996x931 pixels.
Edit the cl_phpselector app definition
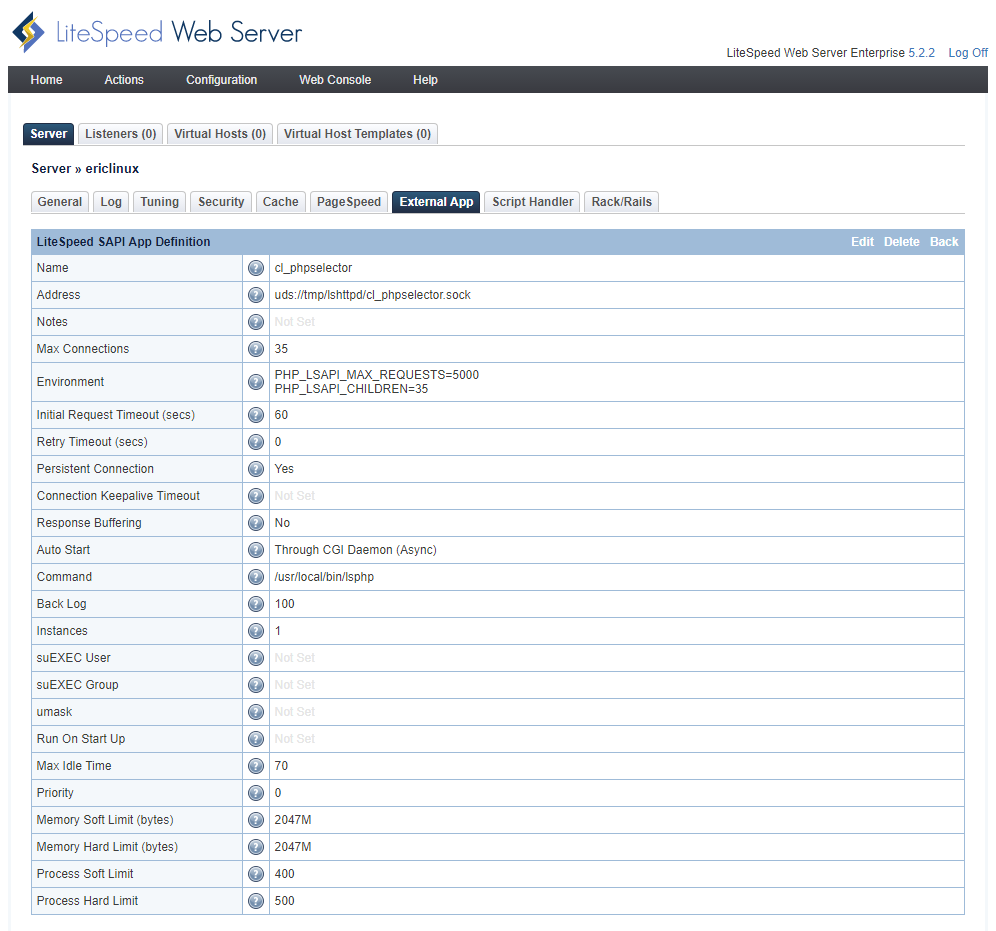(861, 241)
